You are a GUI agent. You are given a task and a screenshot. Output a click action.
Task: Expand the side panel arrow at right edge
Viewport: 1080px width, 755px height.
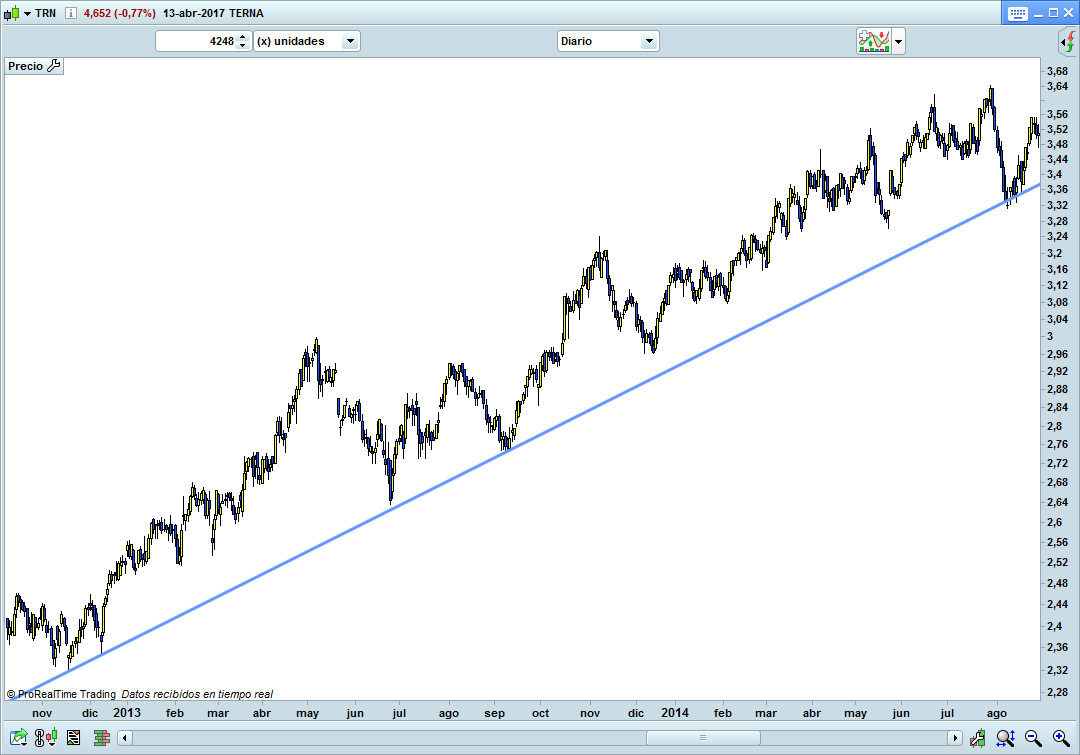[1067, 41]
